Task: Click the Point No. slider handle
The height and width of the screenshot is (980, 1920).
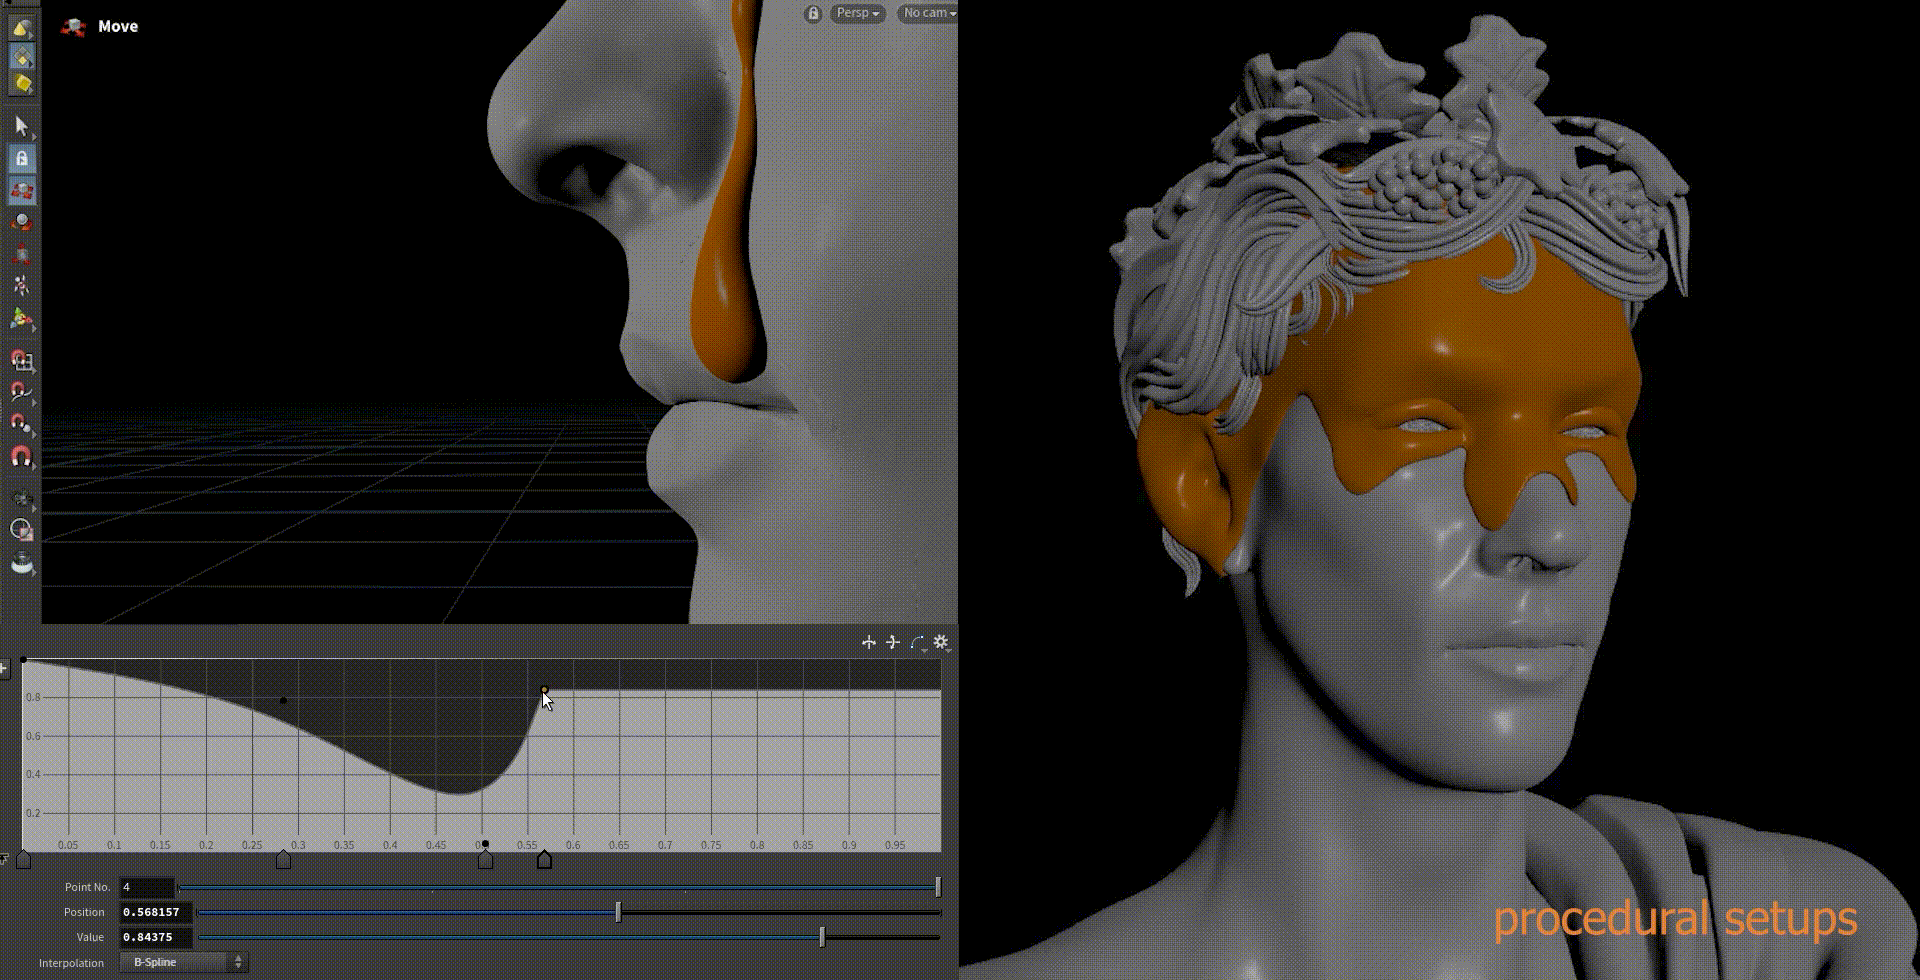Action: point(938,887)
